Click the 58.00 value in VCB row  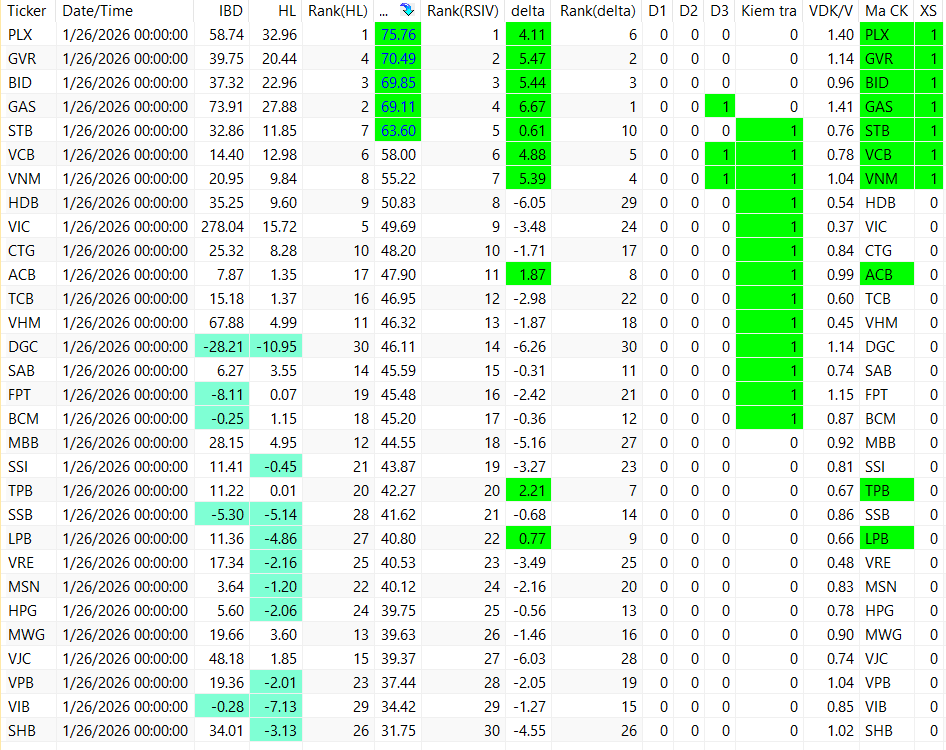click(x=398, y=155)
